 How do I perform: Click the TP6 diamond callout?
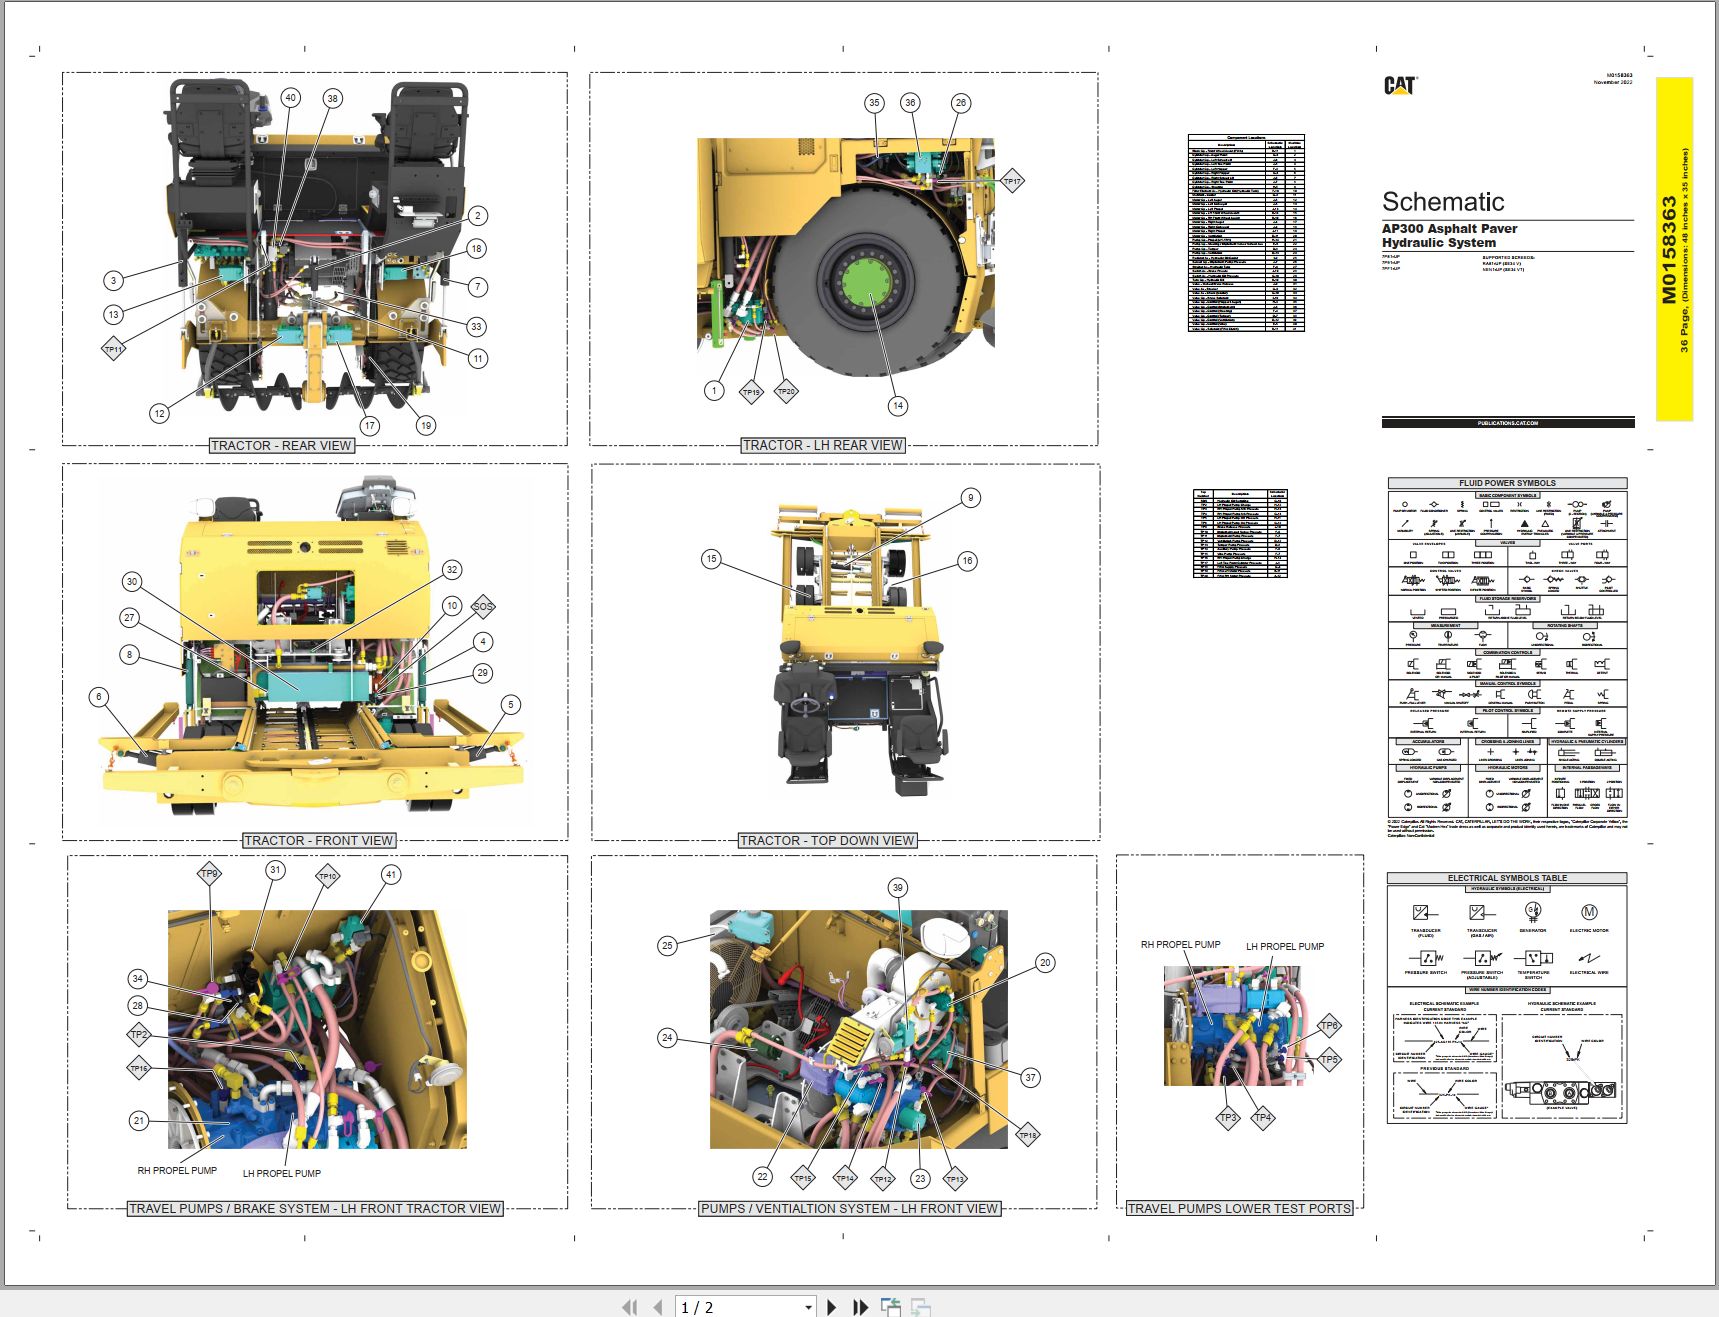pos(1328,1025)
